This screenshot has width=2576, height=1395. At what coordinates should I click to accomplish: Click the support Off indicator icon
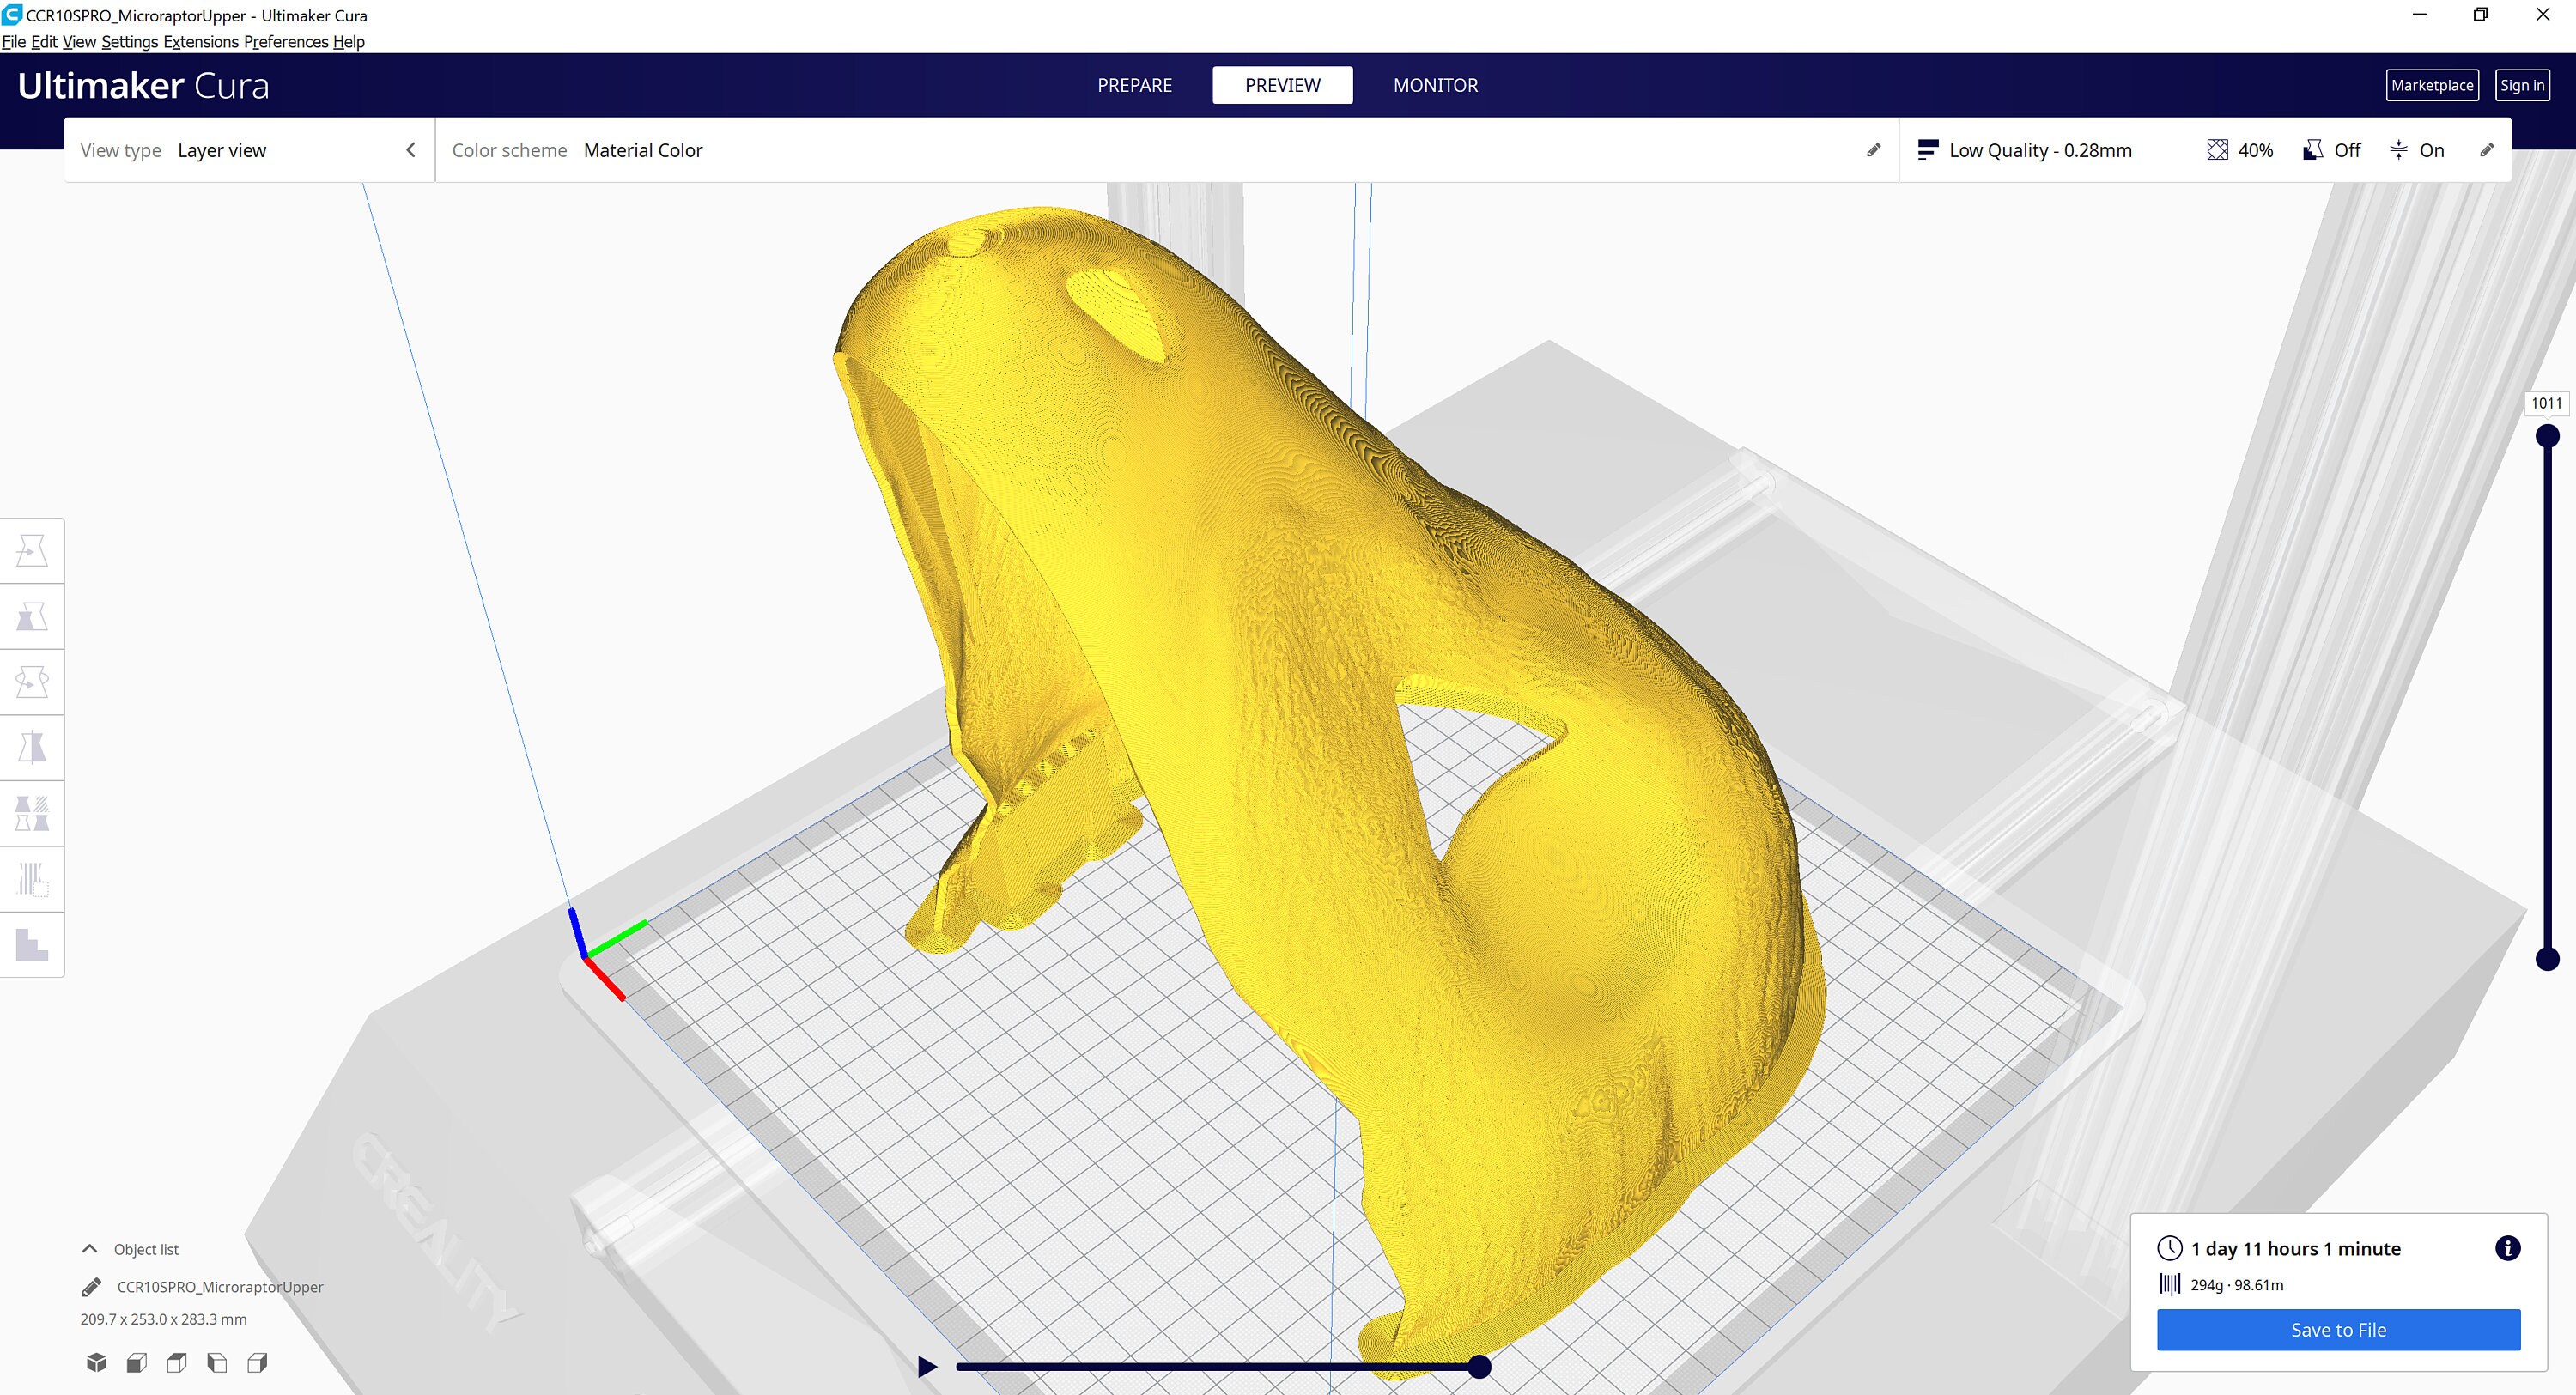2313,150
